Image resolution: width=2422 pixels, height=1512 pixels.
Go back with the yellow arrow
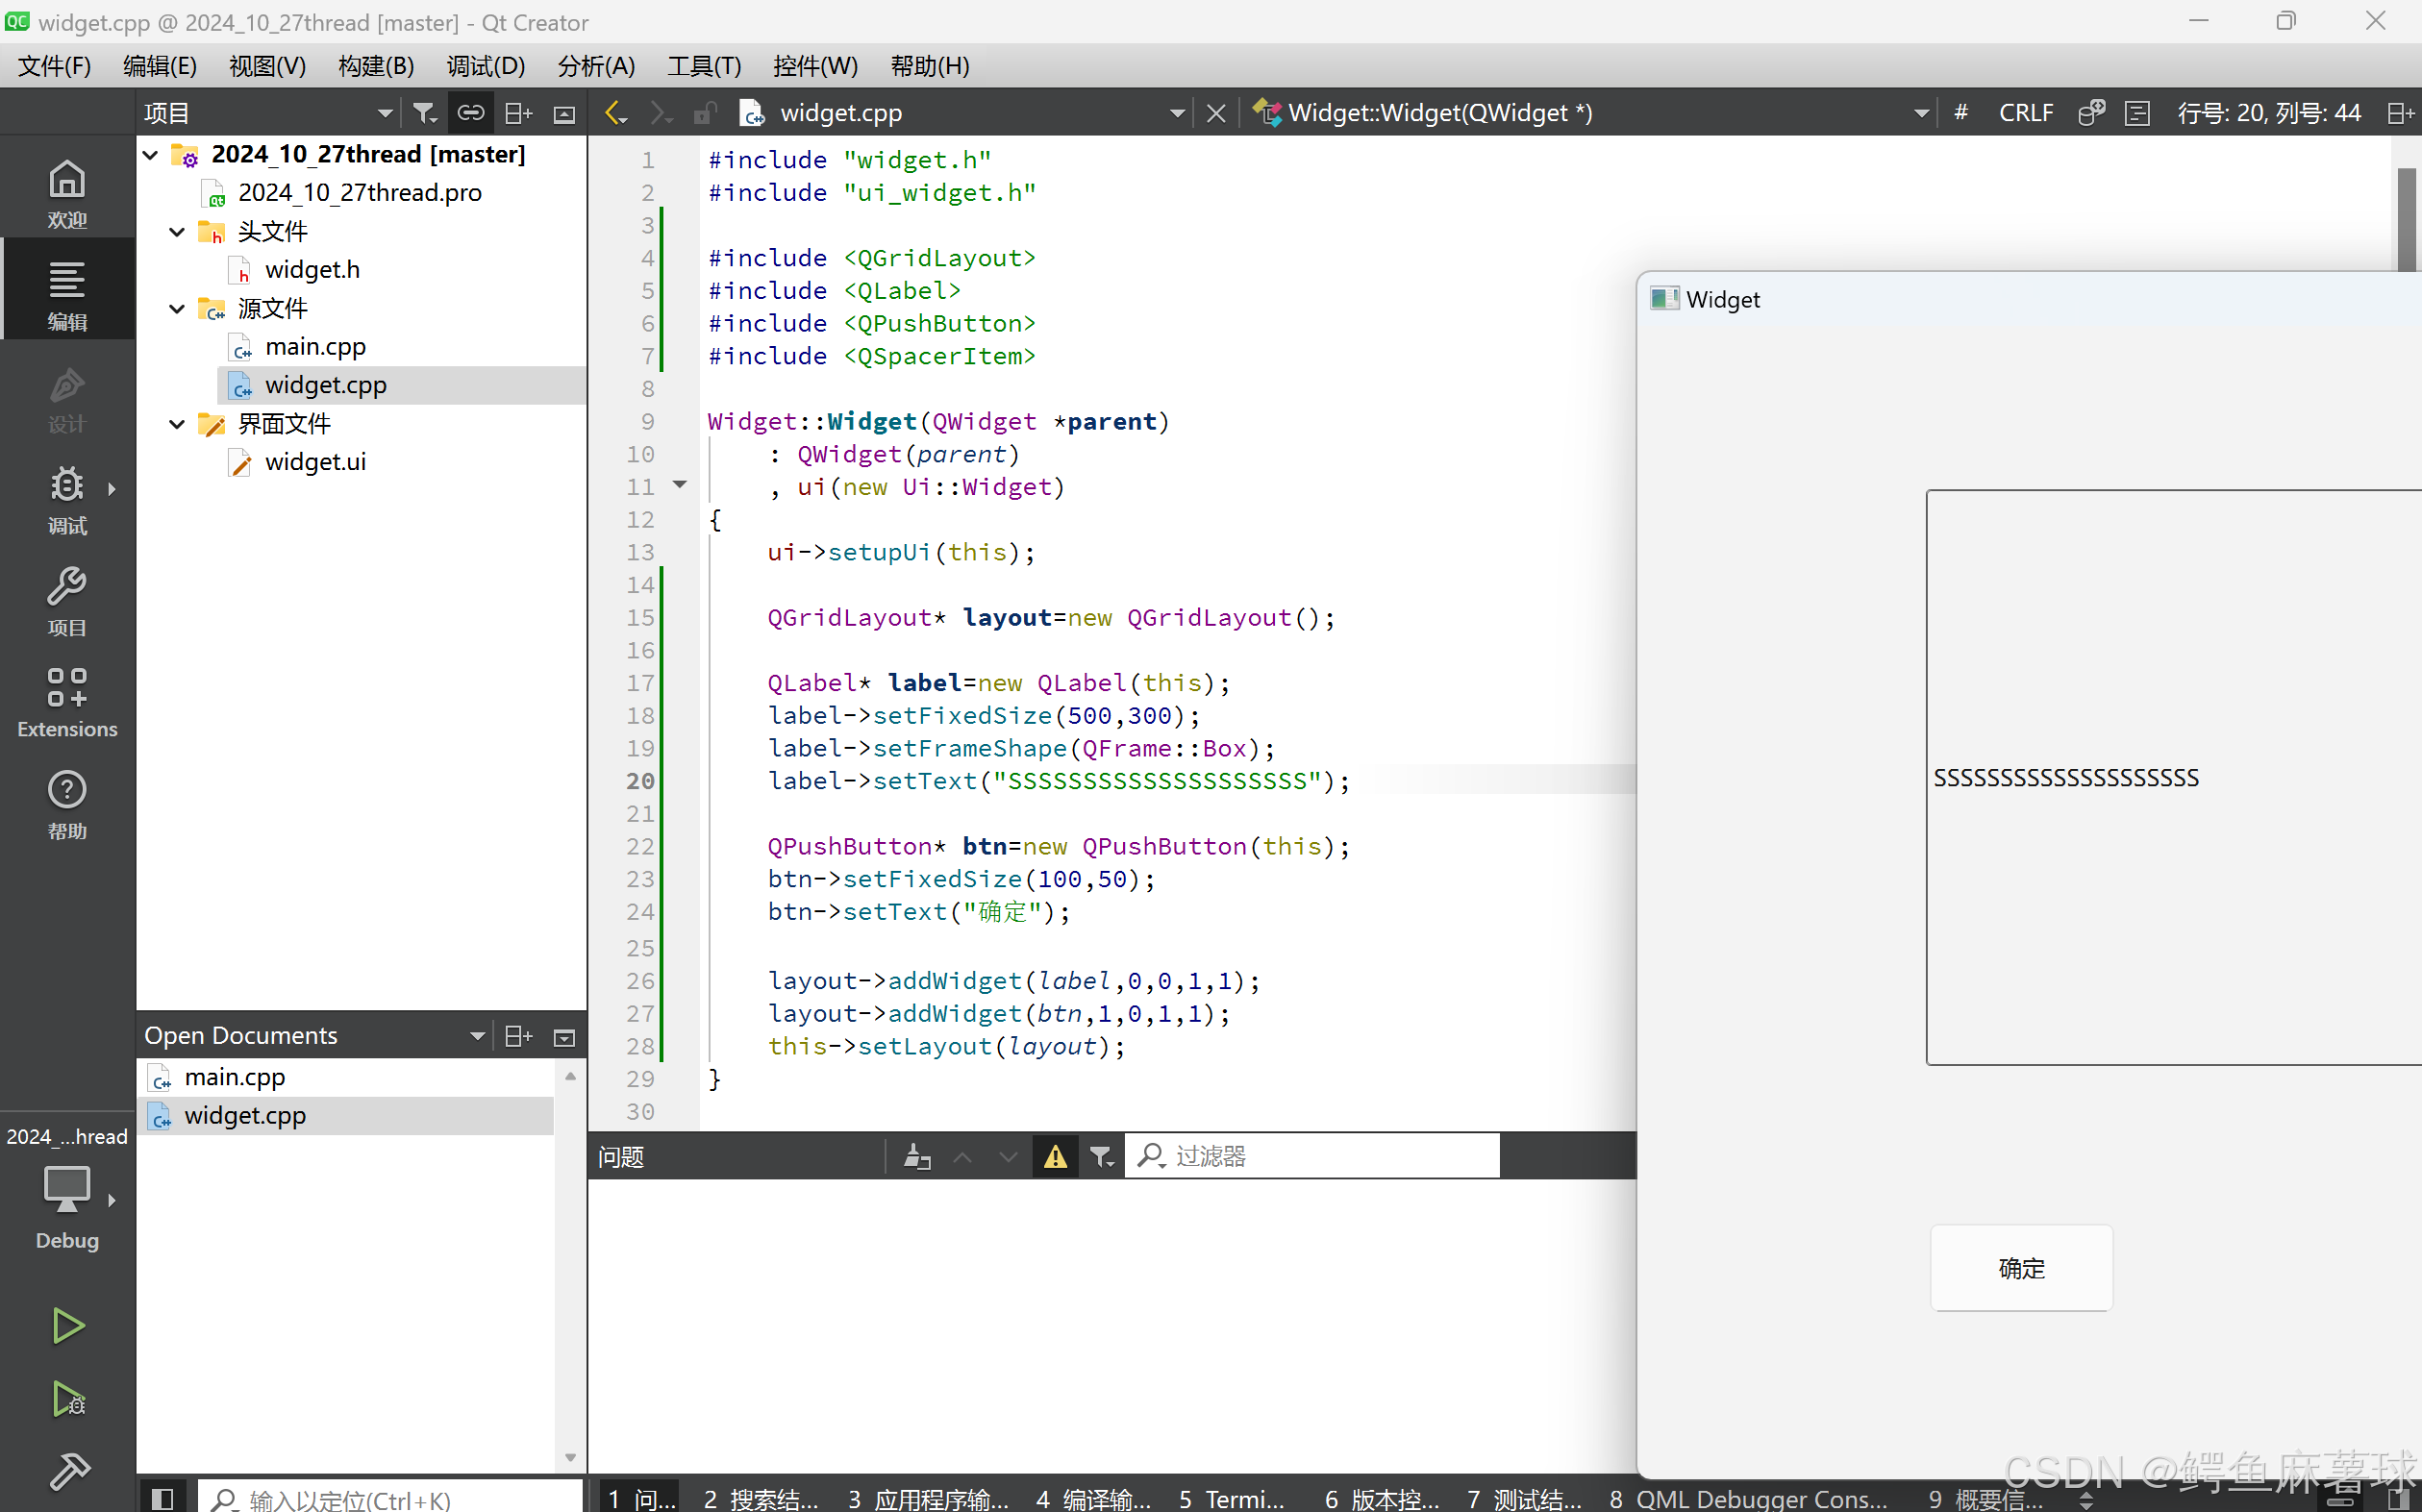615,113
